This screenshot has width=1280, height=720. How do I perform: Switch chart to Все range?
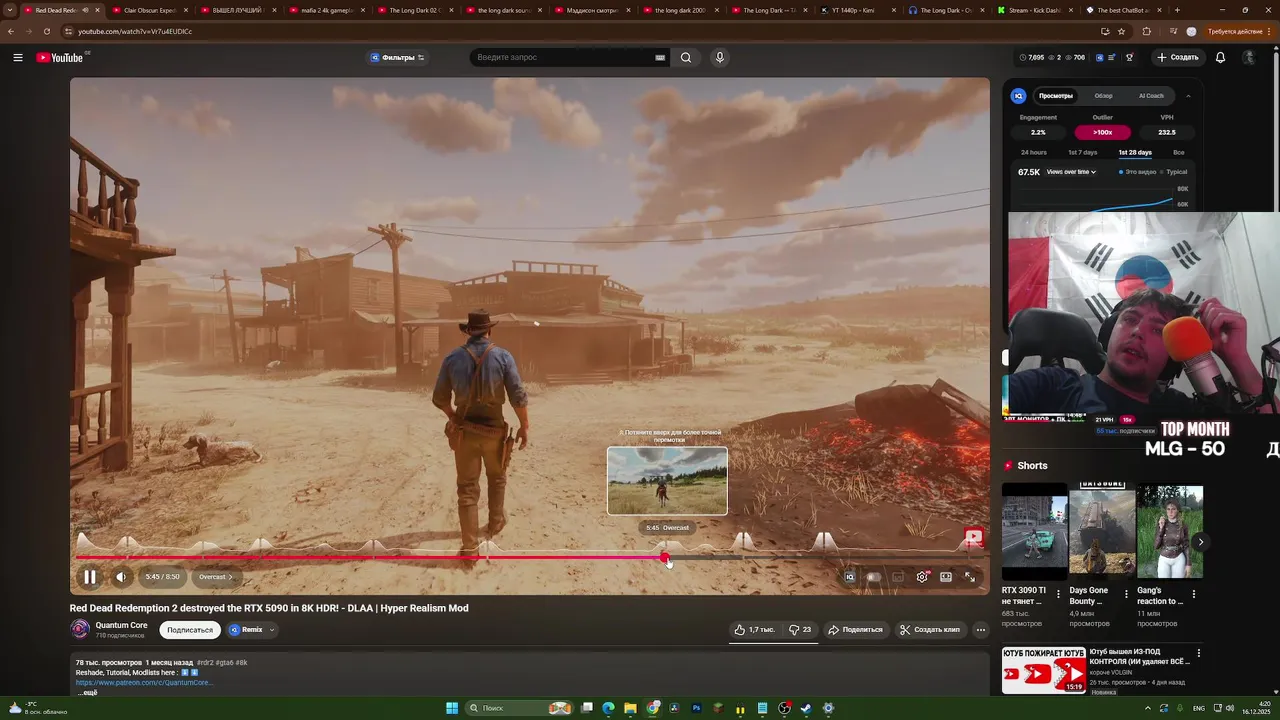click(1179, 152)
